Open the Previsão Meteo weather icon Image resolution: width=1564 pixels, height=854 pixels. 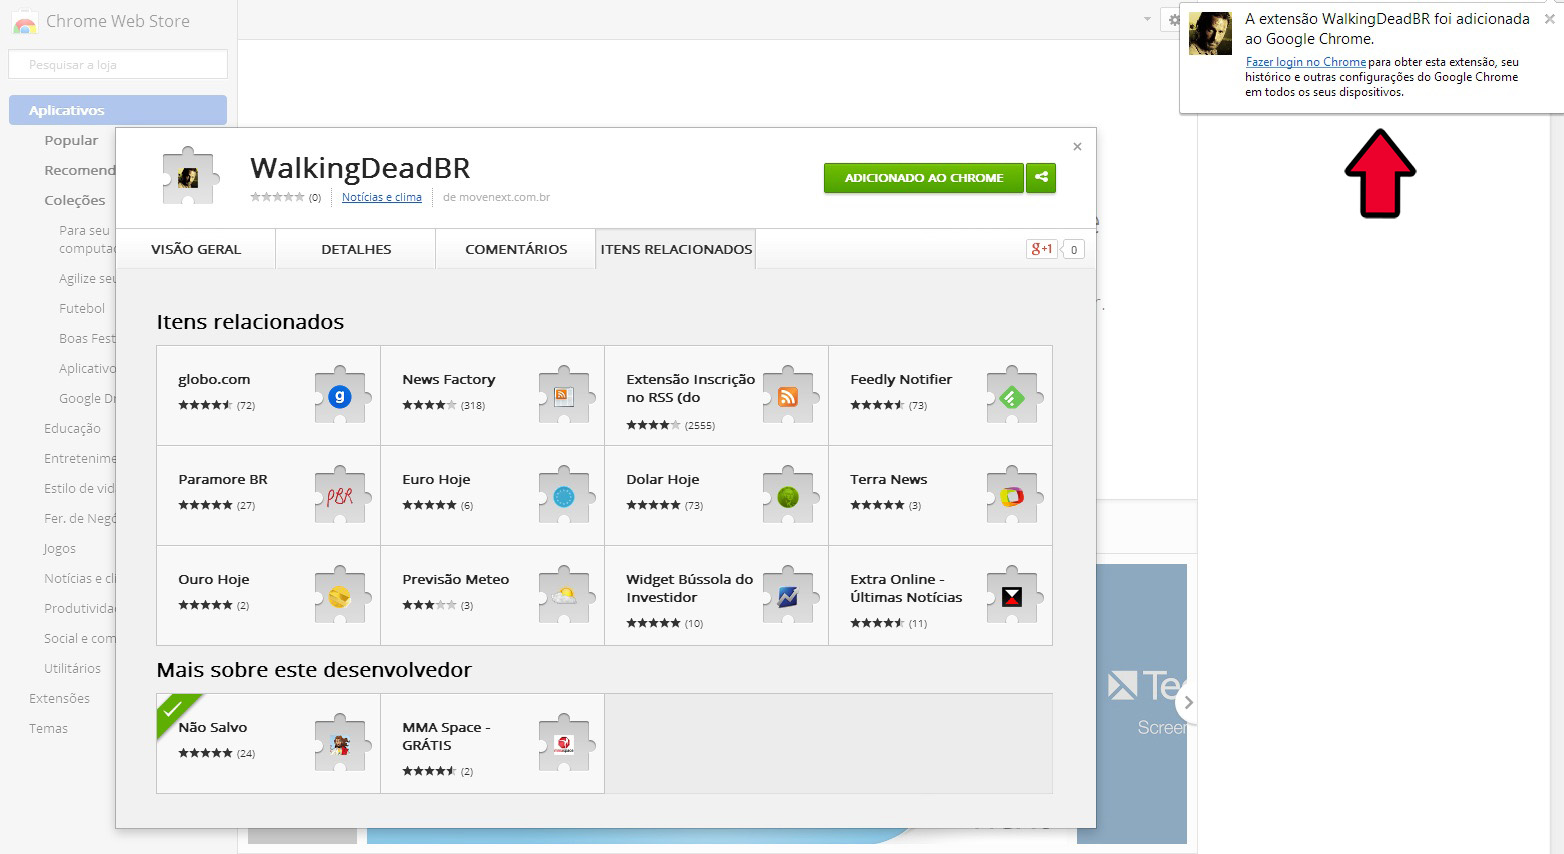[x=564, y=596]
